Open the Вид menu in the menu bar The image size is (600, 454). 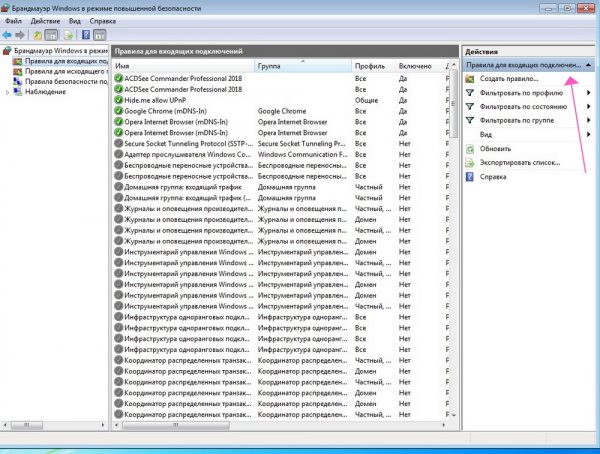point(75,21)
